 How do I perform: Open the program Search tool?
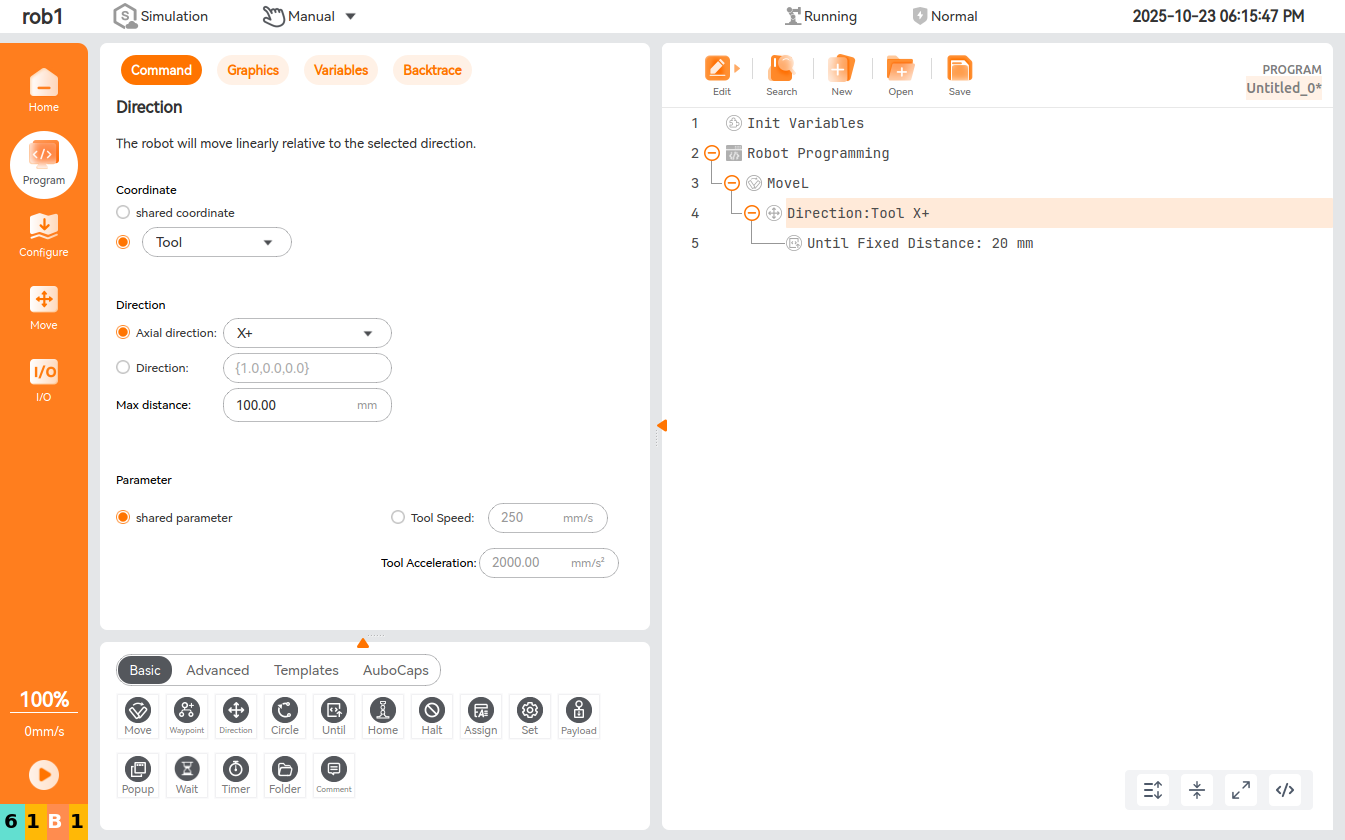point(781,75)
